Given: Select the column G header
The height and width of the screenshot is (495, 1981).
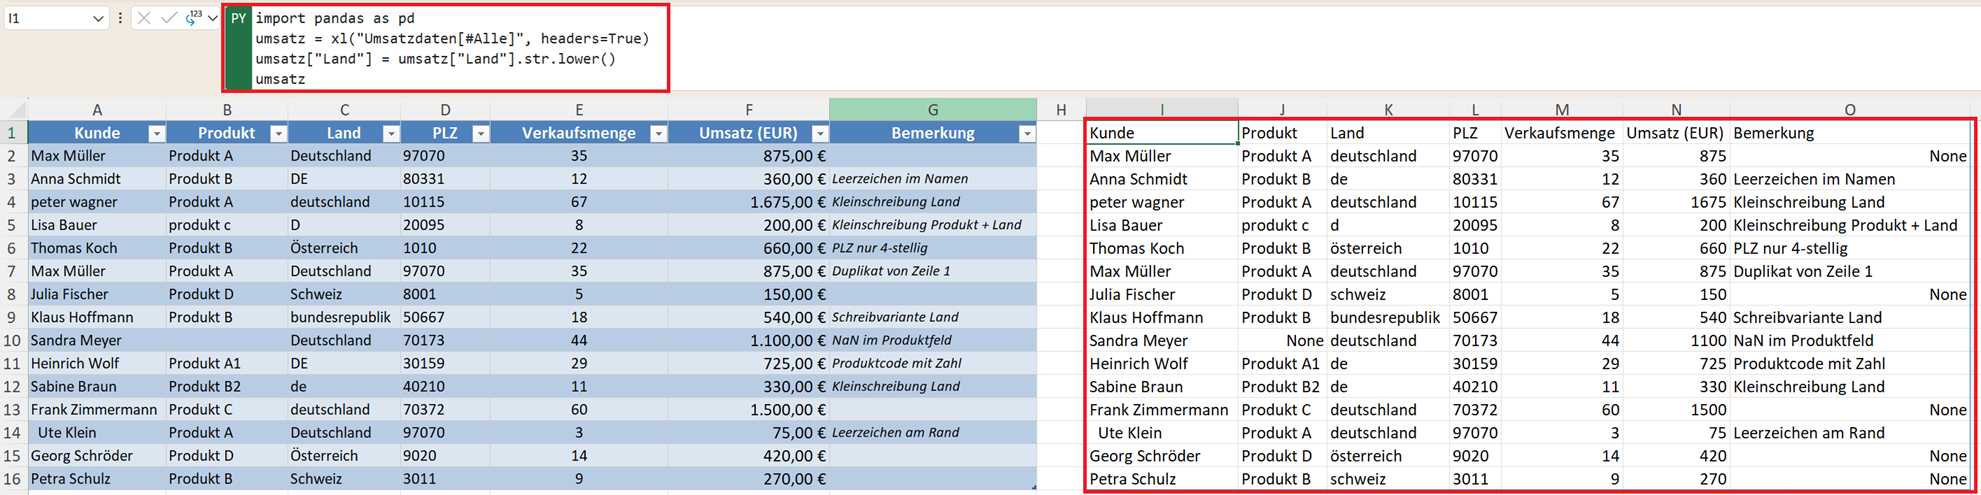Looking at the screenshot, I should (x=932, y=109).
